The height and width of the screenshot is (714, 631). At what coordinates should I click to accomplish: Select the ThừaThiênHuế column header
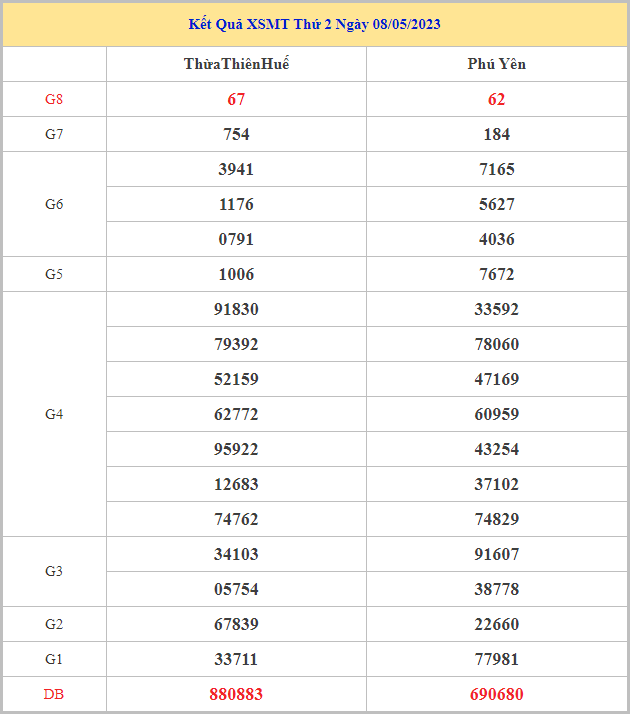pos(236,64)
